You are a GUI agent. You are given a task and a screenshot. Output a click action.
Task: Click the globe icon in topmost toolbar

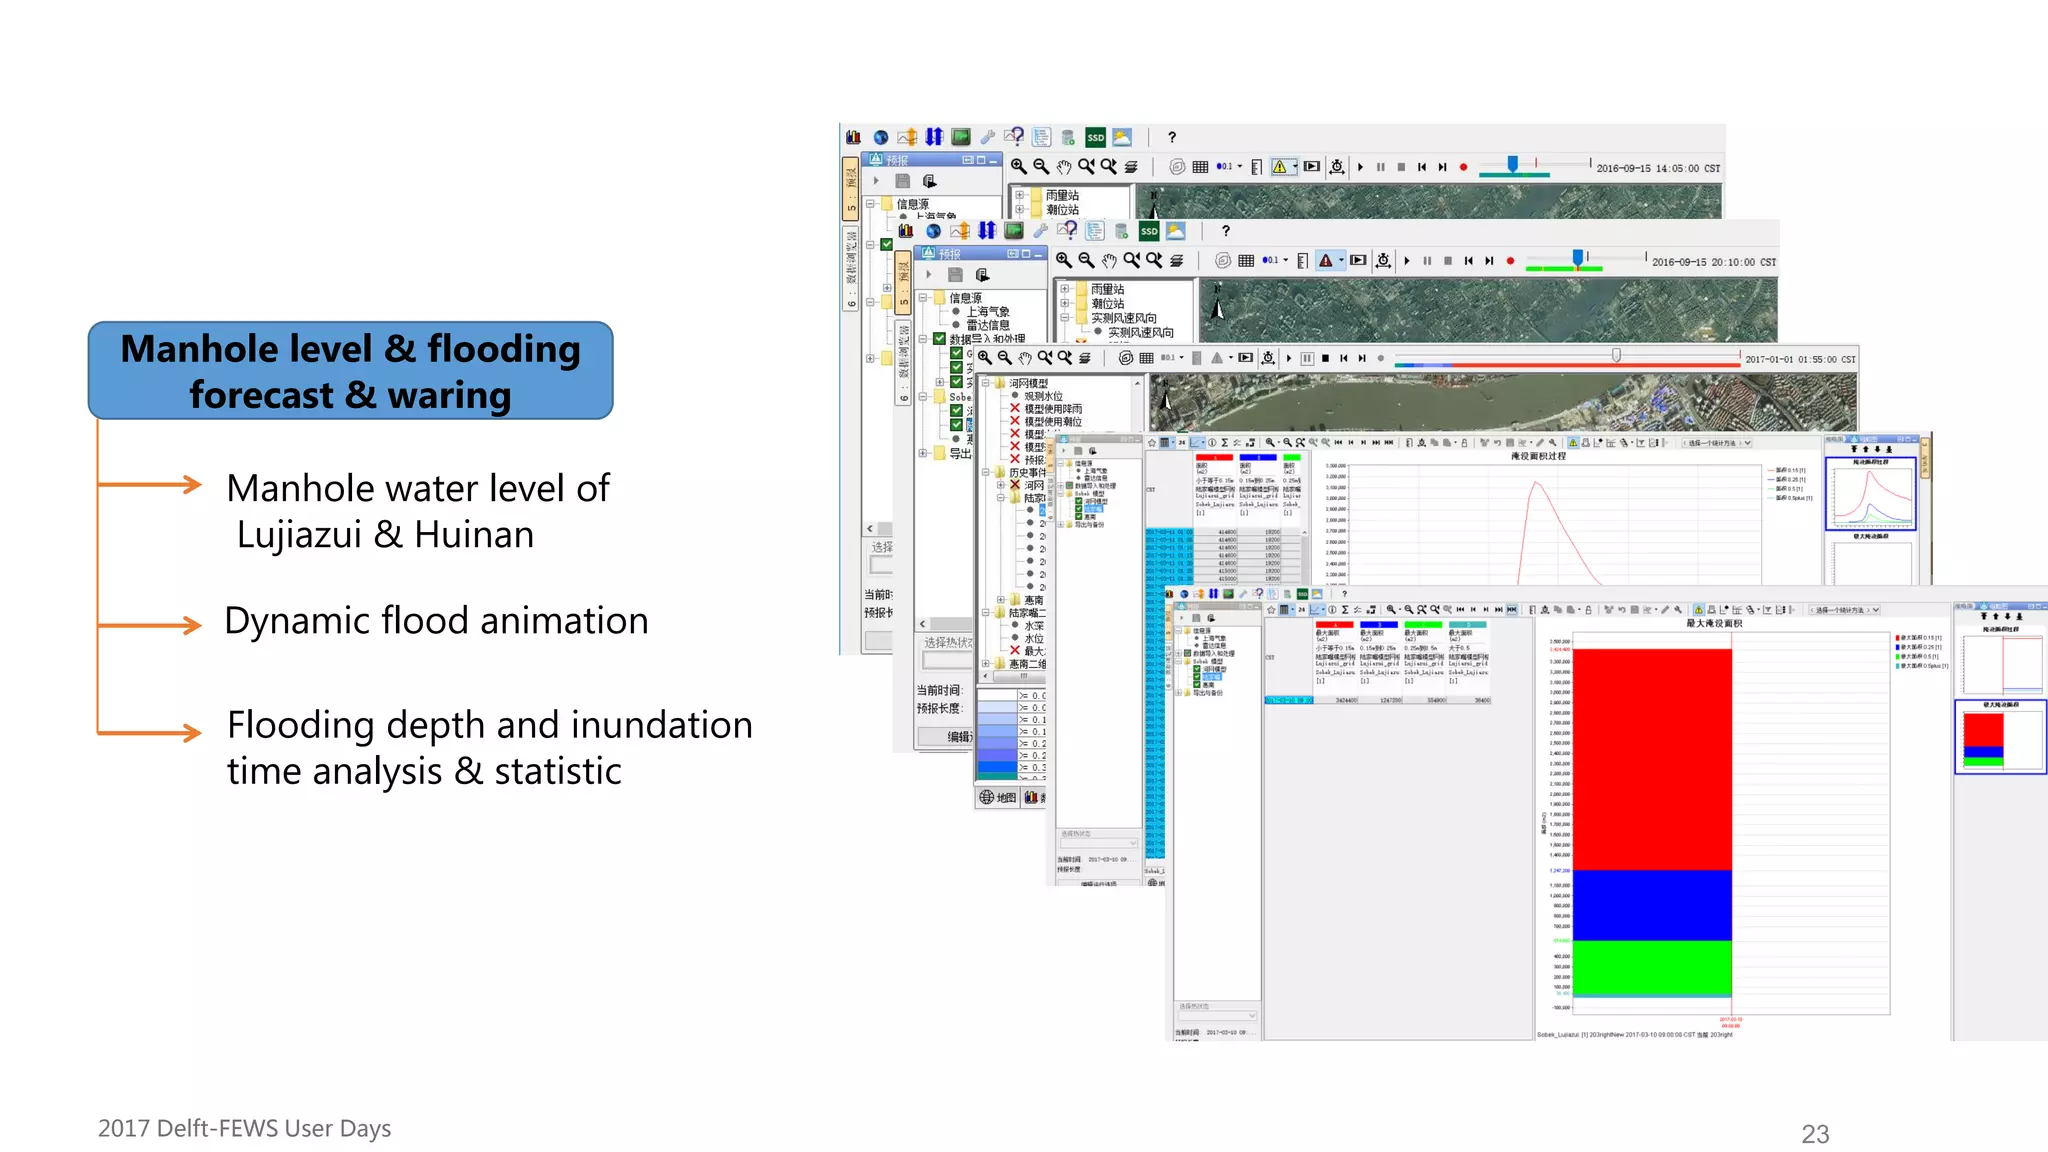880,137
